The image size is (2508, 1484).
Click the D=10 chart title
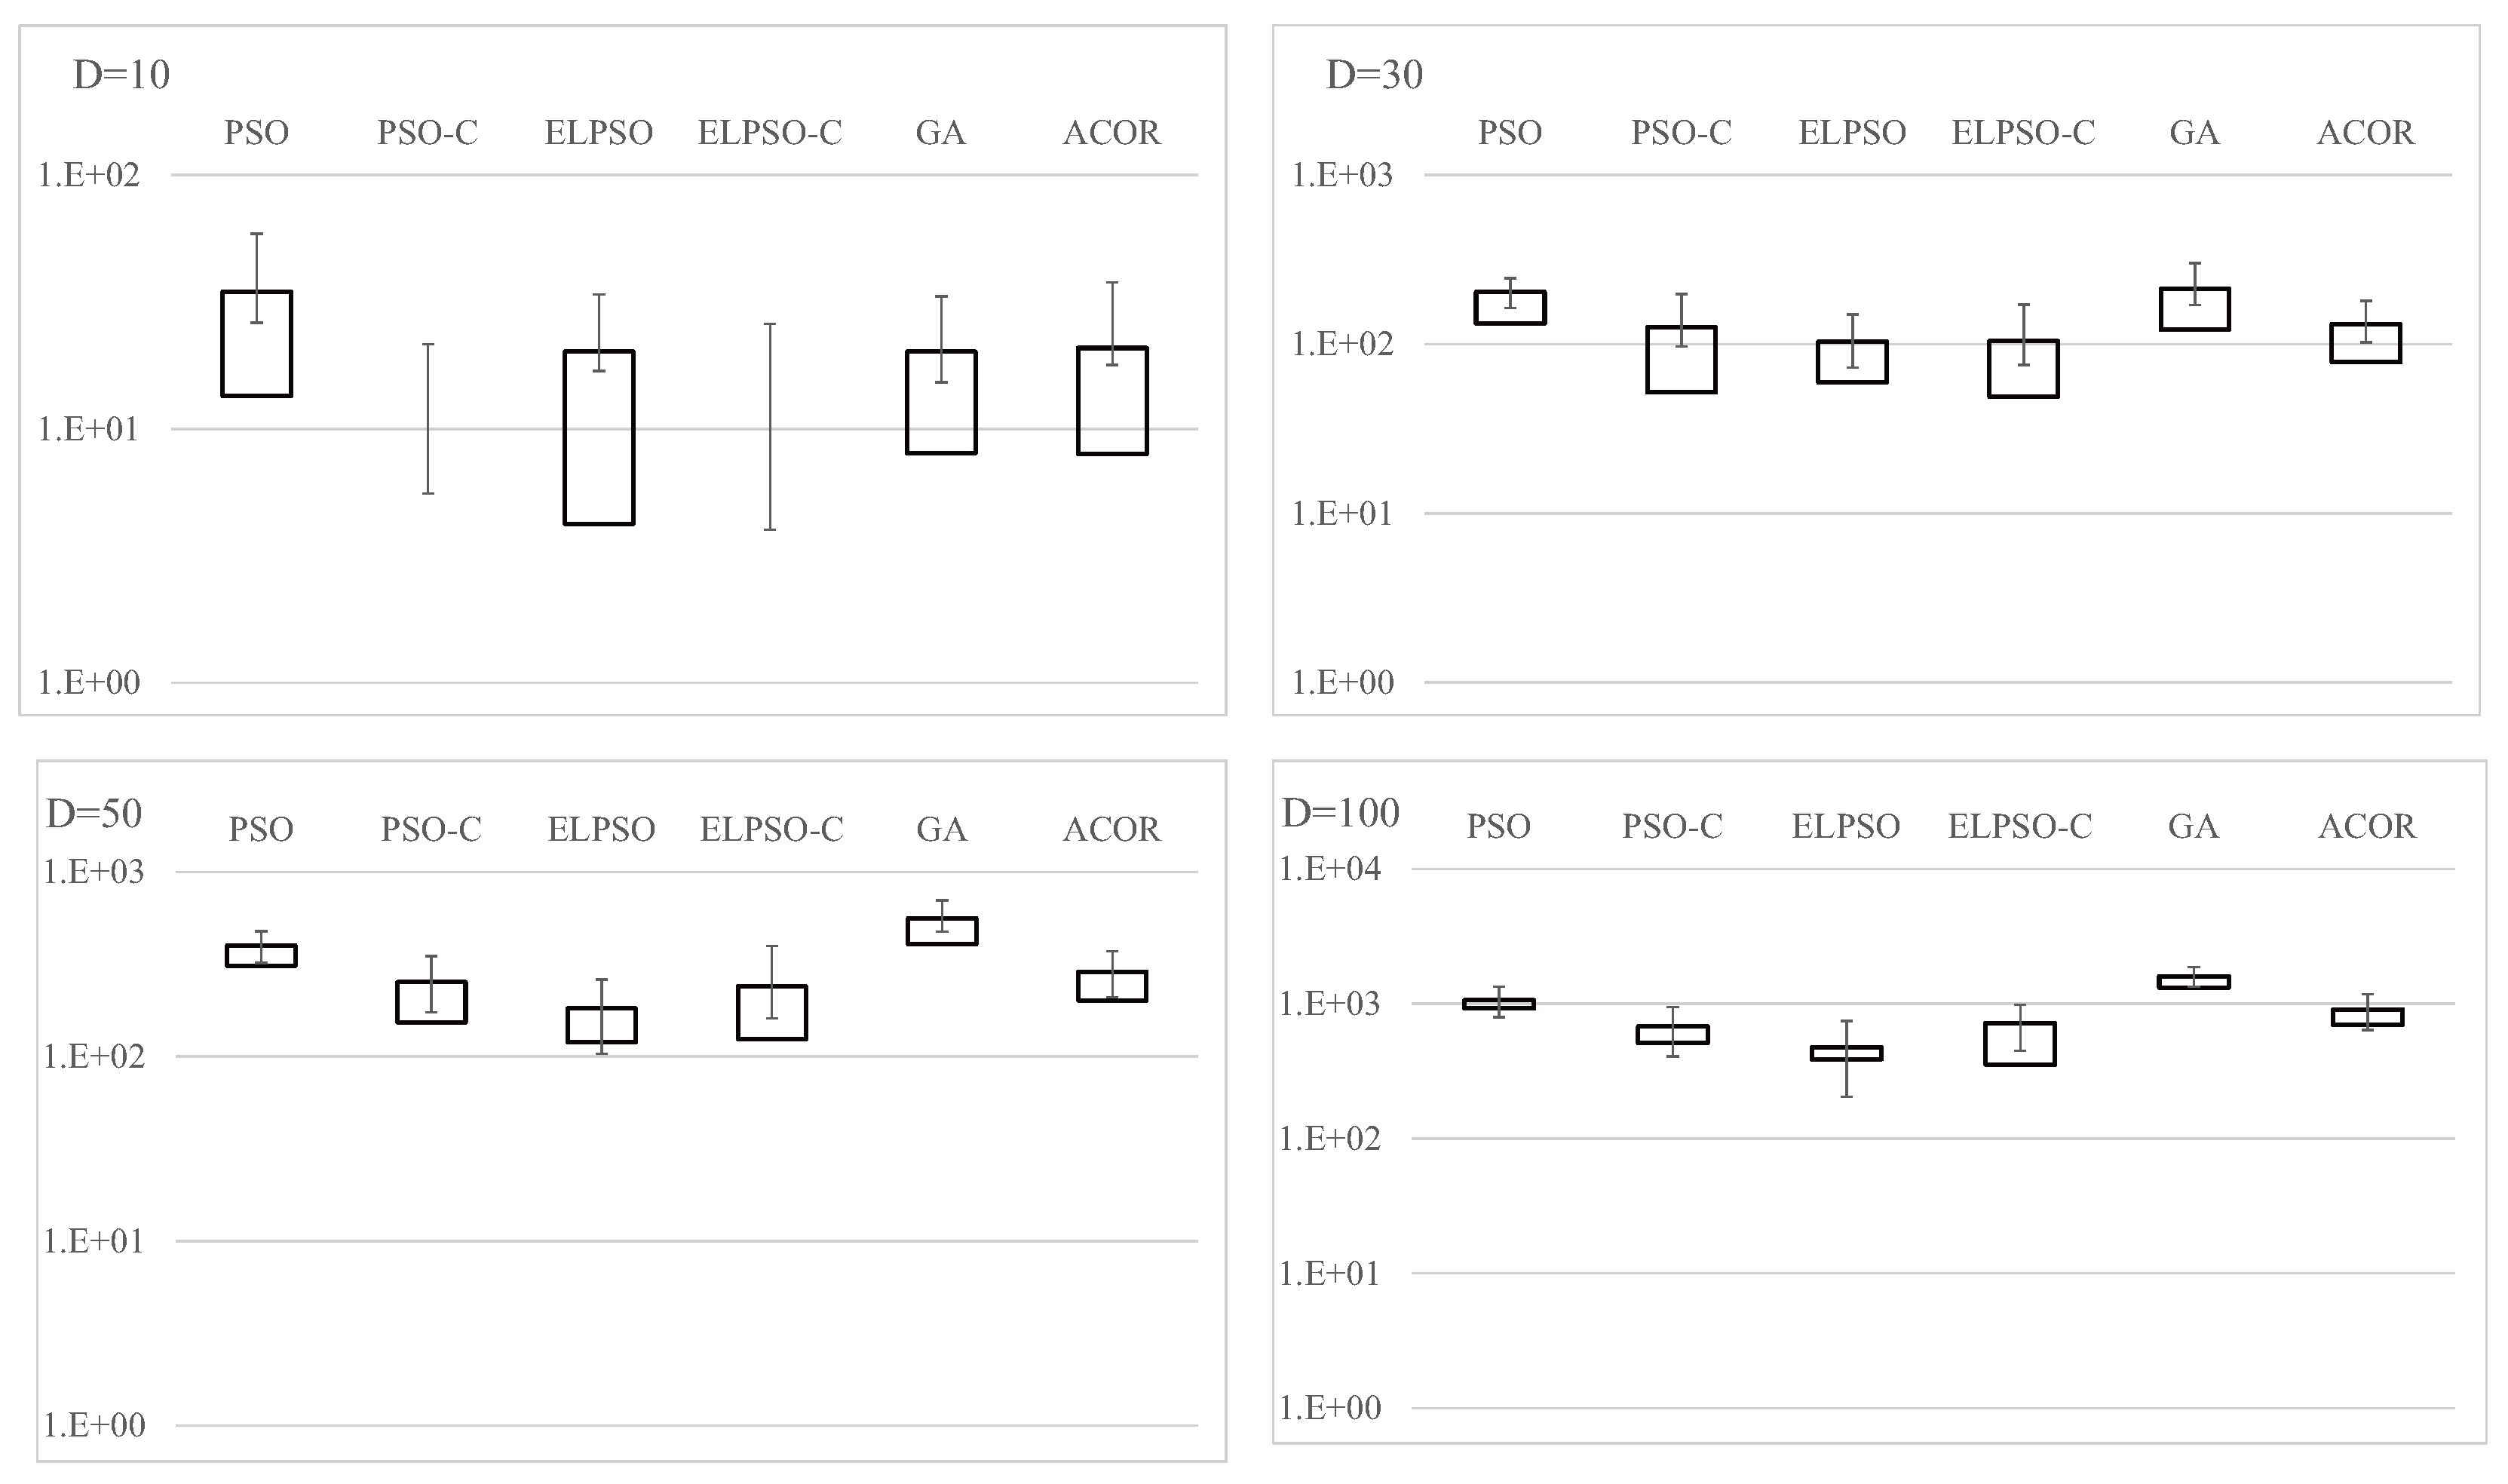pos(121,75)
